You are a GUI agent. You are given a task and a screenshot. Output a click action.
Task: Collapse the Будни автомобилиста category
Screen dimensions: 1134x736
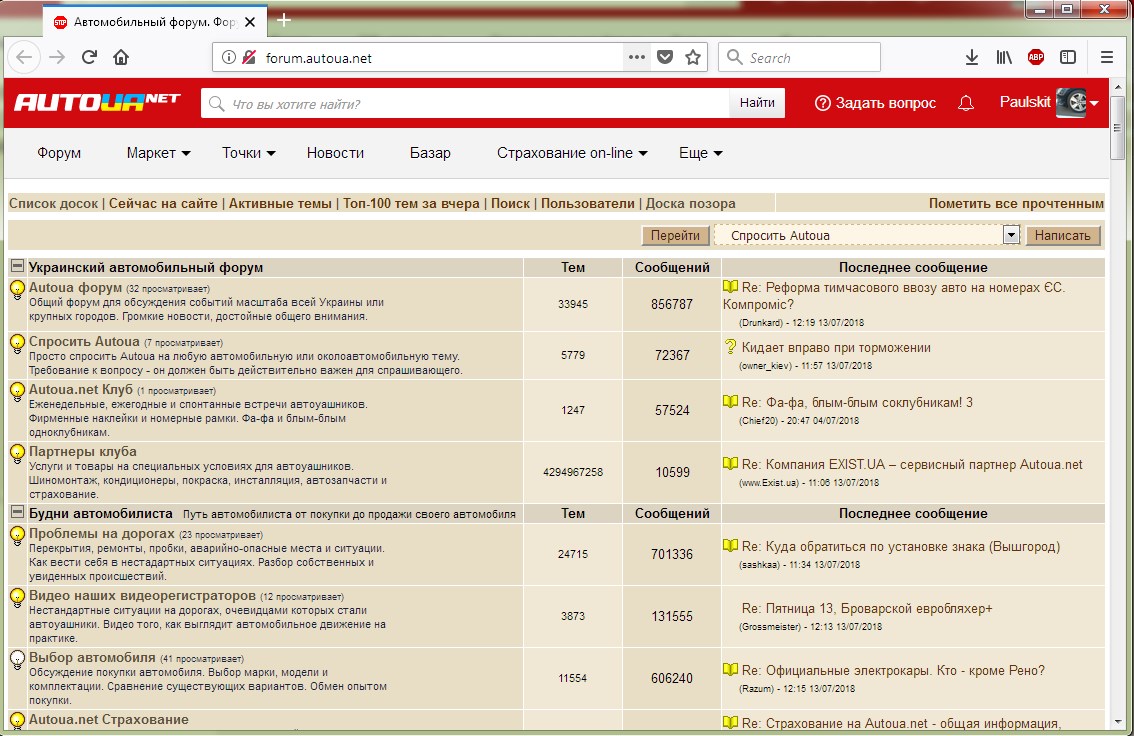tap(17, 513)
